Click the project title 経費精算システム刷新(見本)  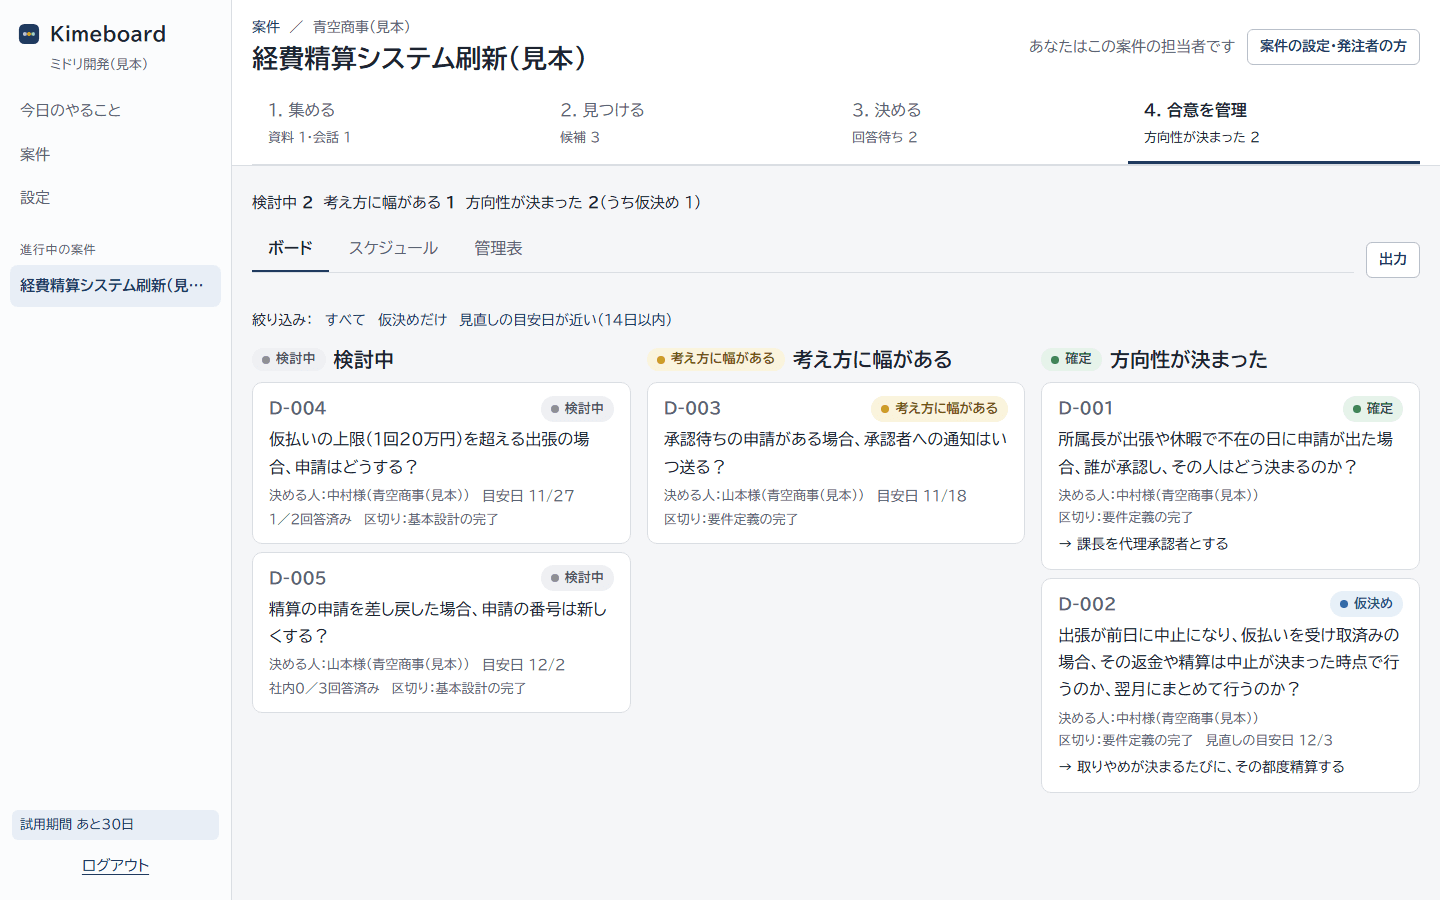click(x=420, y=59)
